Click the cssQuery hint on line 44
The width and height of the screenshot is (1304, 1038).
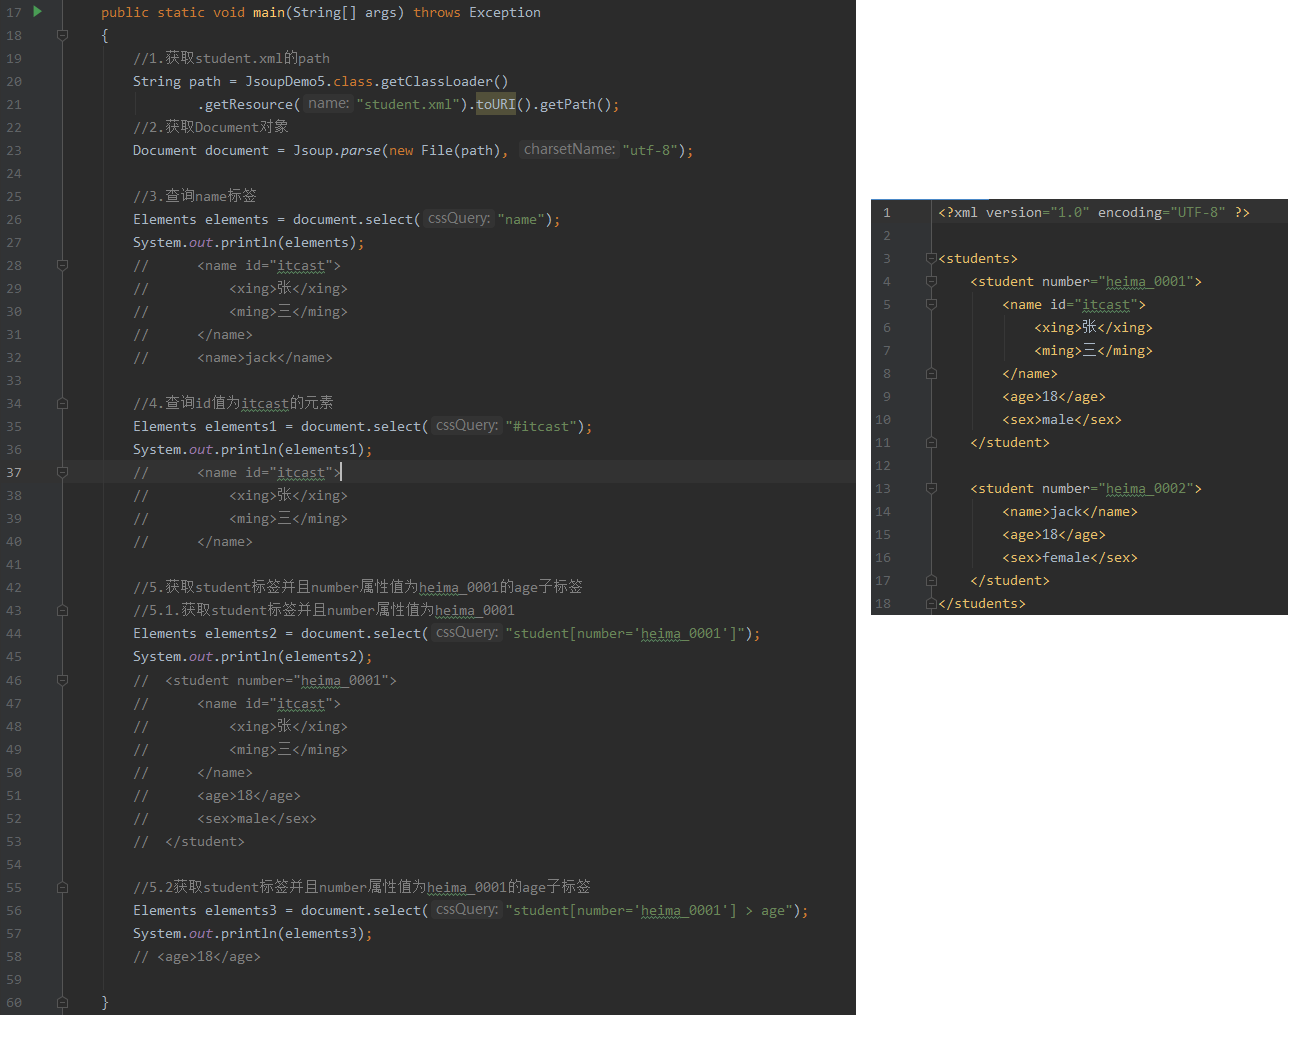click(x=467, y=633)
